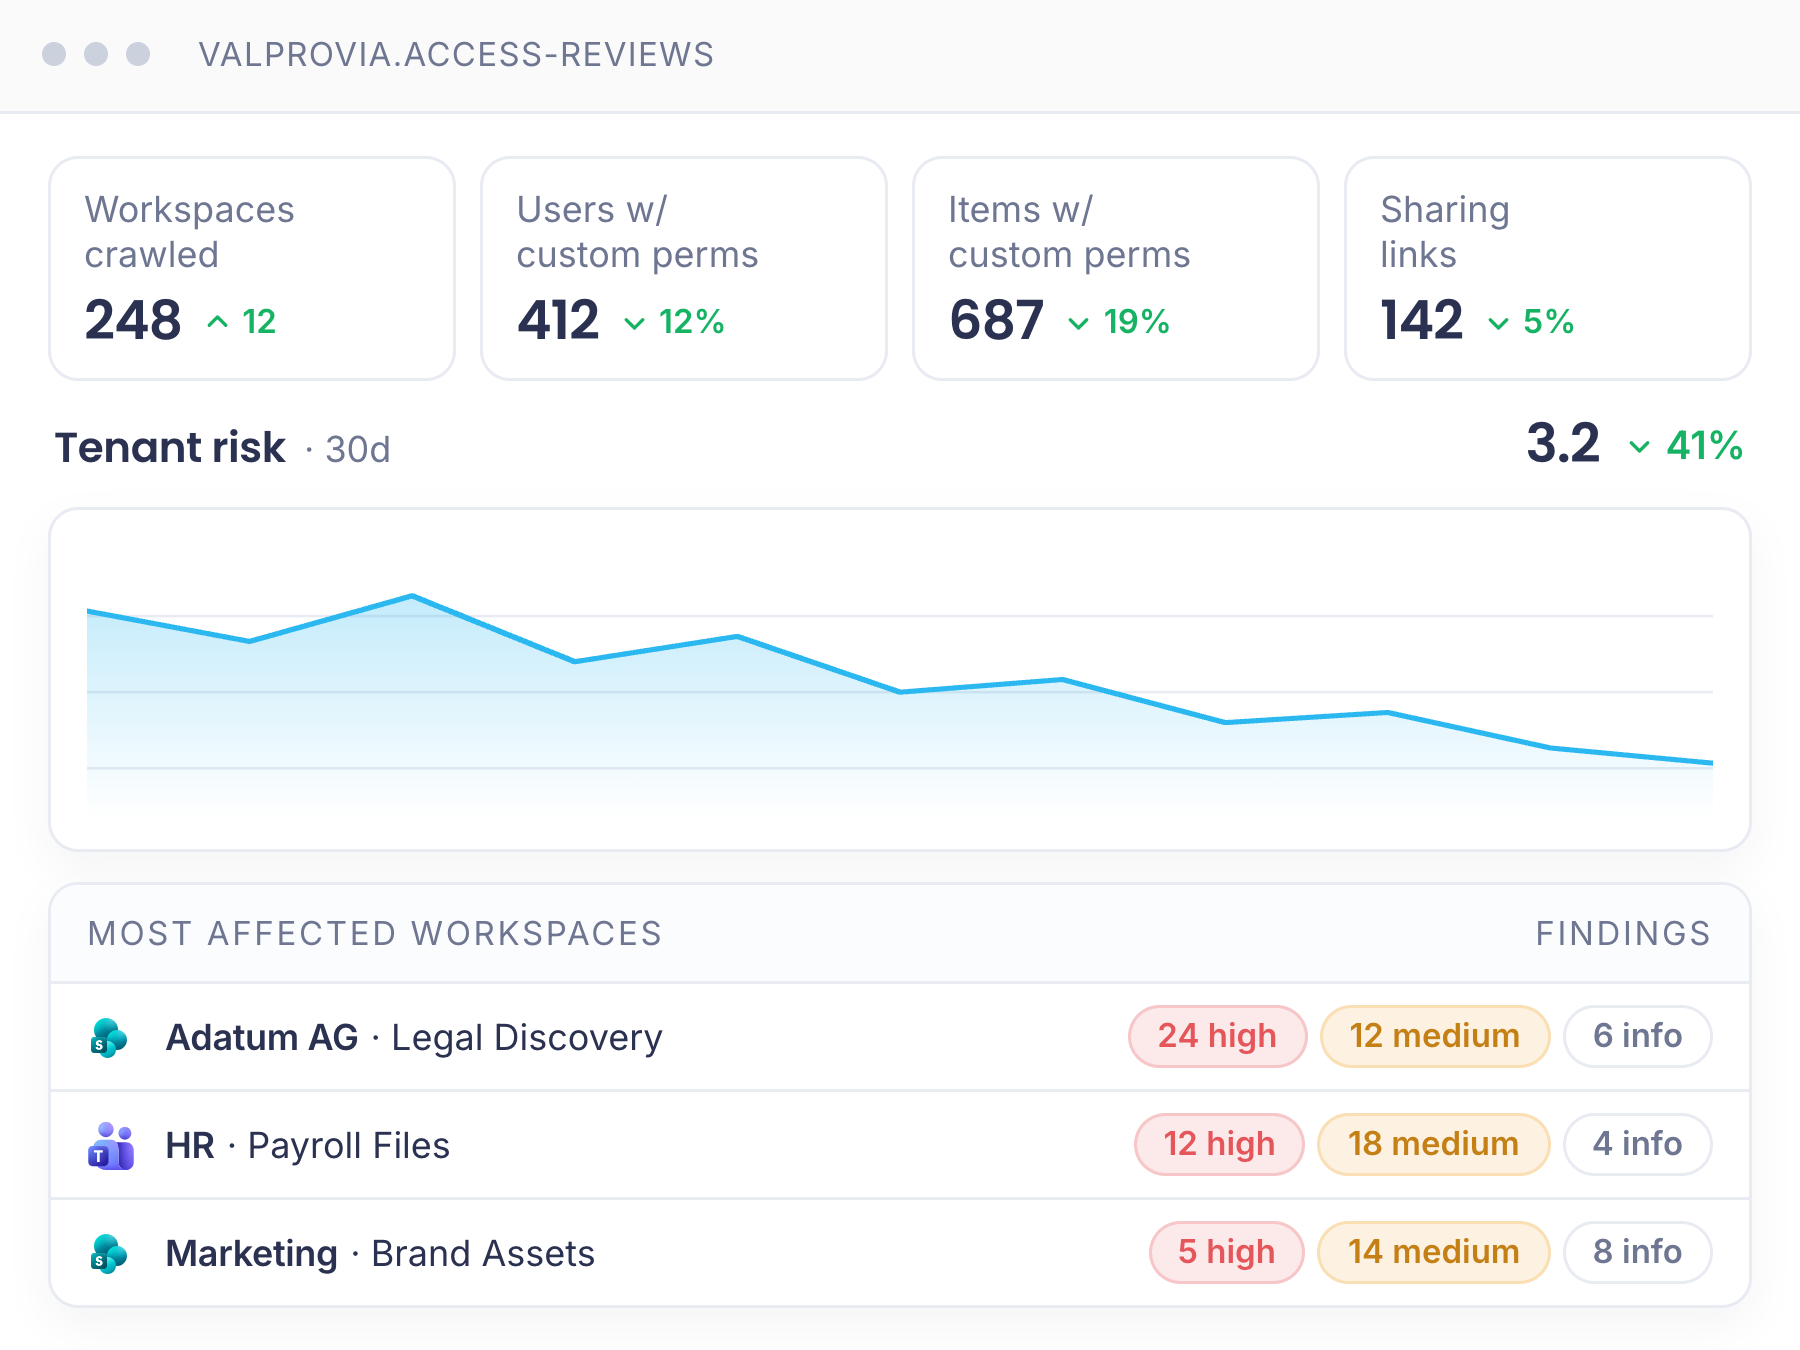Image resolution: width=1800 pixels, height=1350 pixels.
Task: Click the down chevron beside 5% sharing links
Action: click(1498, 323)
